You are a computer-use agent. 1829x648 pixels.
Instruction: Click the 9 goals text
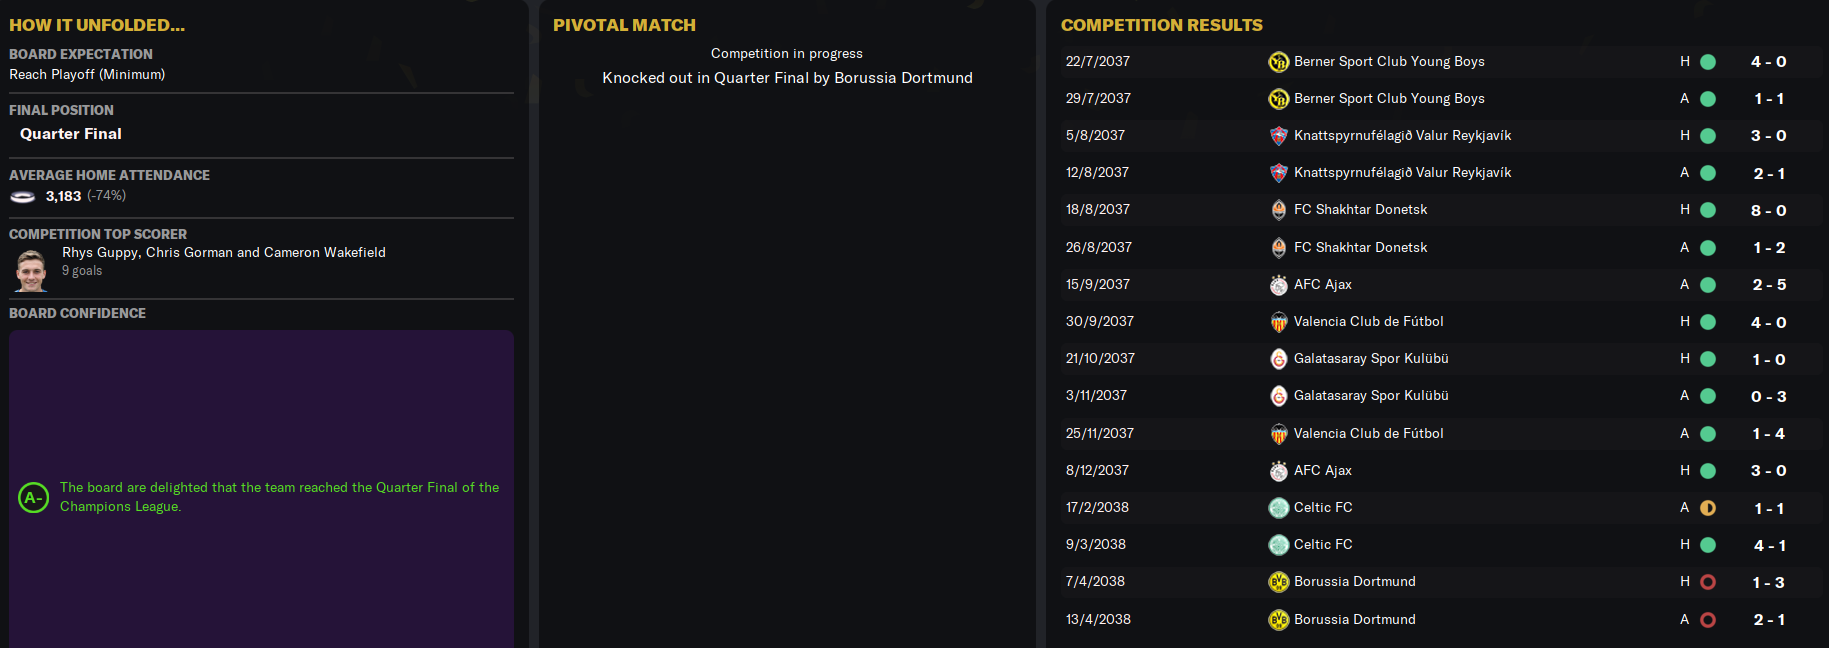[x=82, y=271]
